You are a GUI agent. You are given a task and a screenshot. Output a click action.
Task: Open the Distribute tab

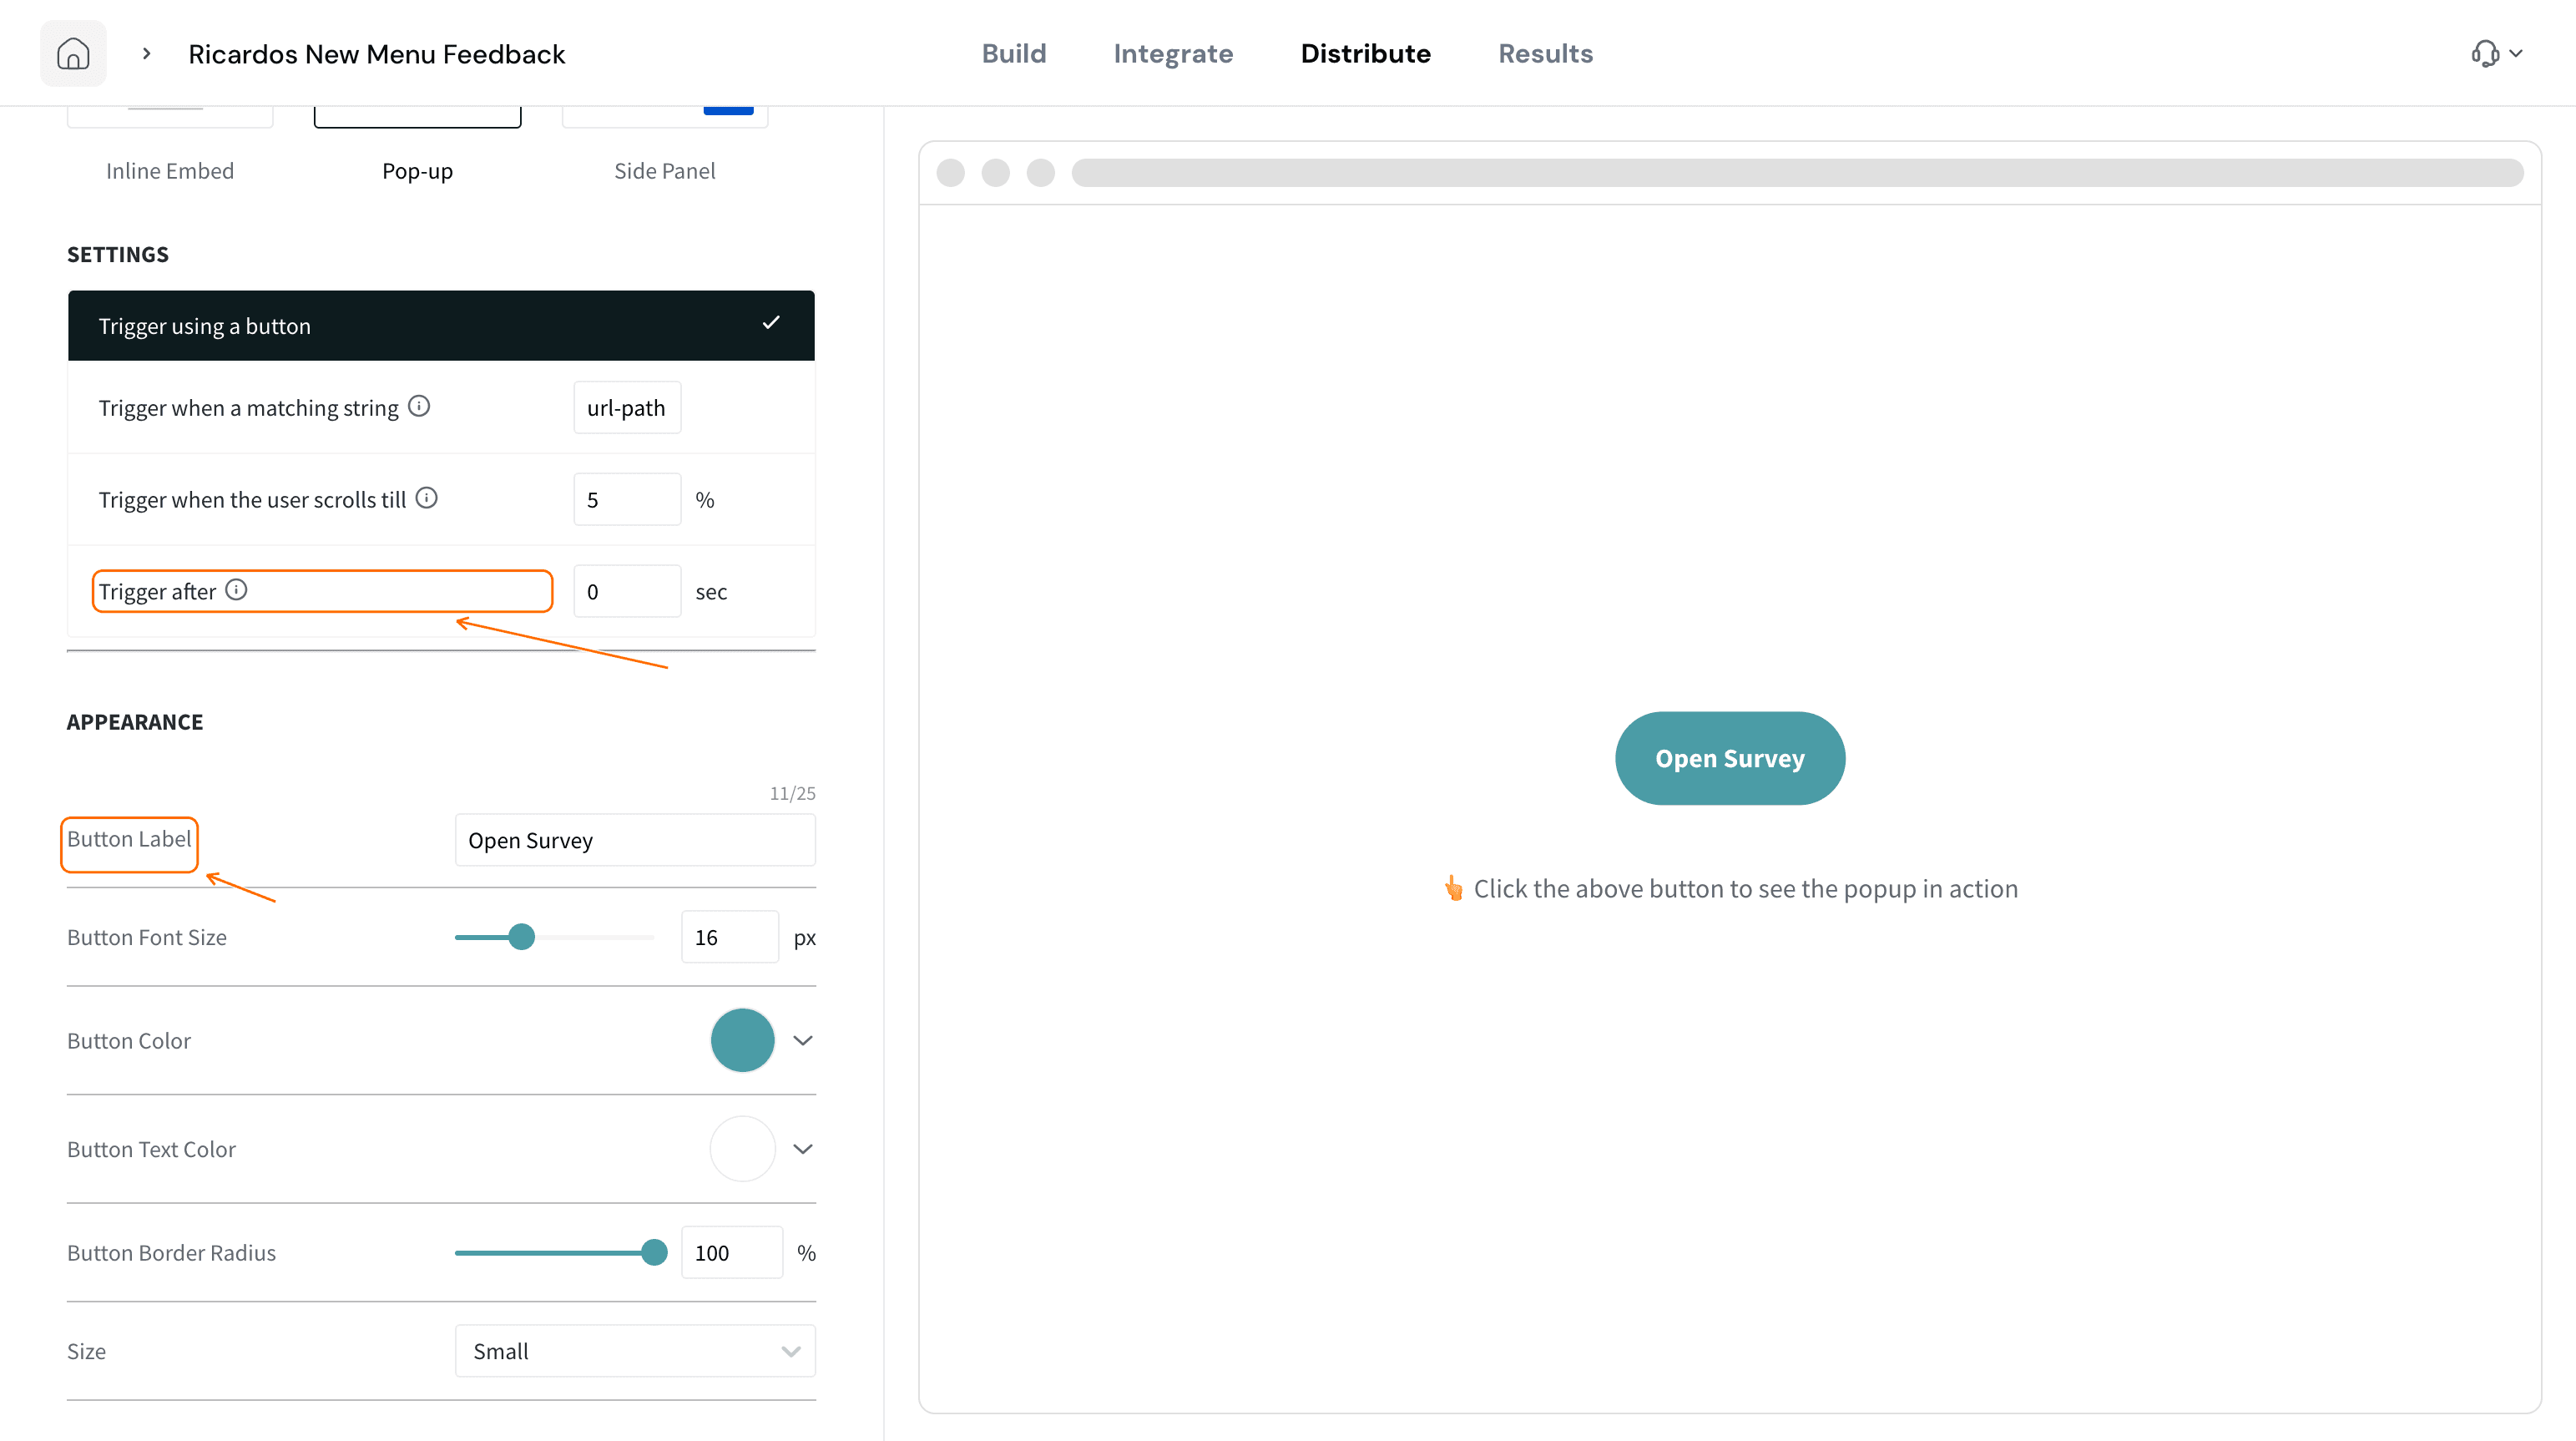coord(1365,53)
